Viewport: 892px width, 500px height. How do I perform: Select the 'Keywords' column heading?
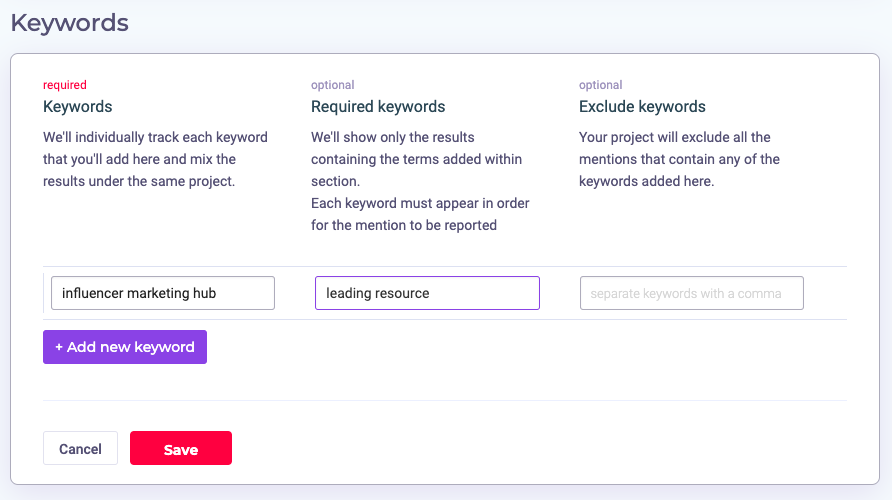(x=78, y=106)
